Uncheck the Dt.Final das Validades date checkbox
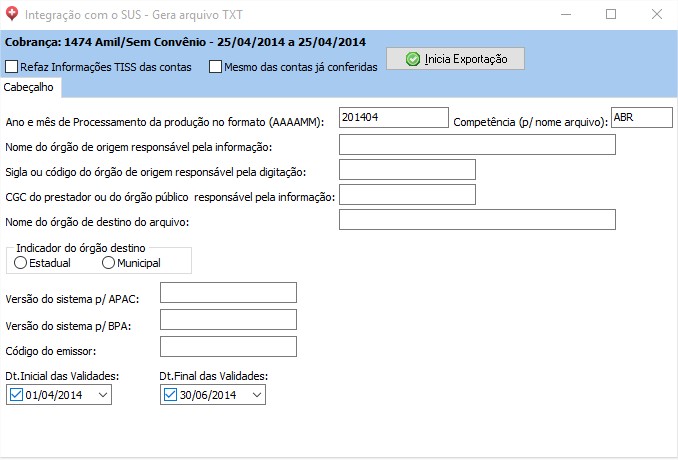 click(x=168, y=395)
